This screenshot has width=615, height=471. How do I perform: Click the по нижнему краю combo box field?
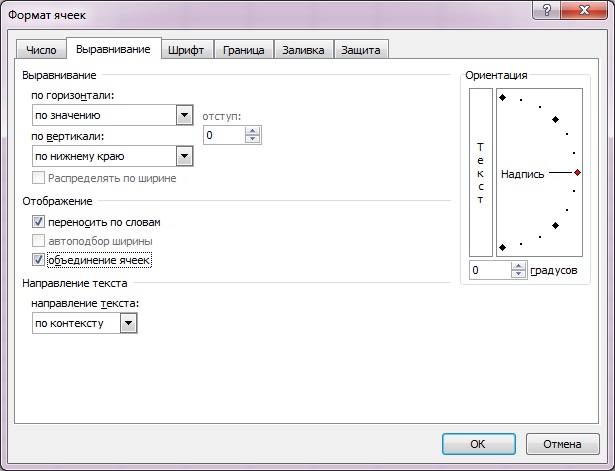(113, 156)
